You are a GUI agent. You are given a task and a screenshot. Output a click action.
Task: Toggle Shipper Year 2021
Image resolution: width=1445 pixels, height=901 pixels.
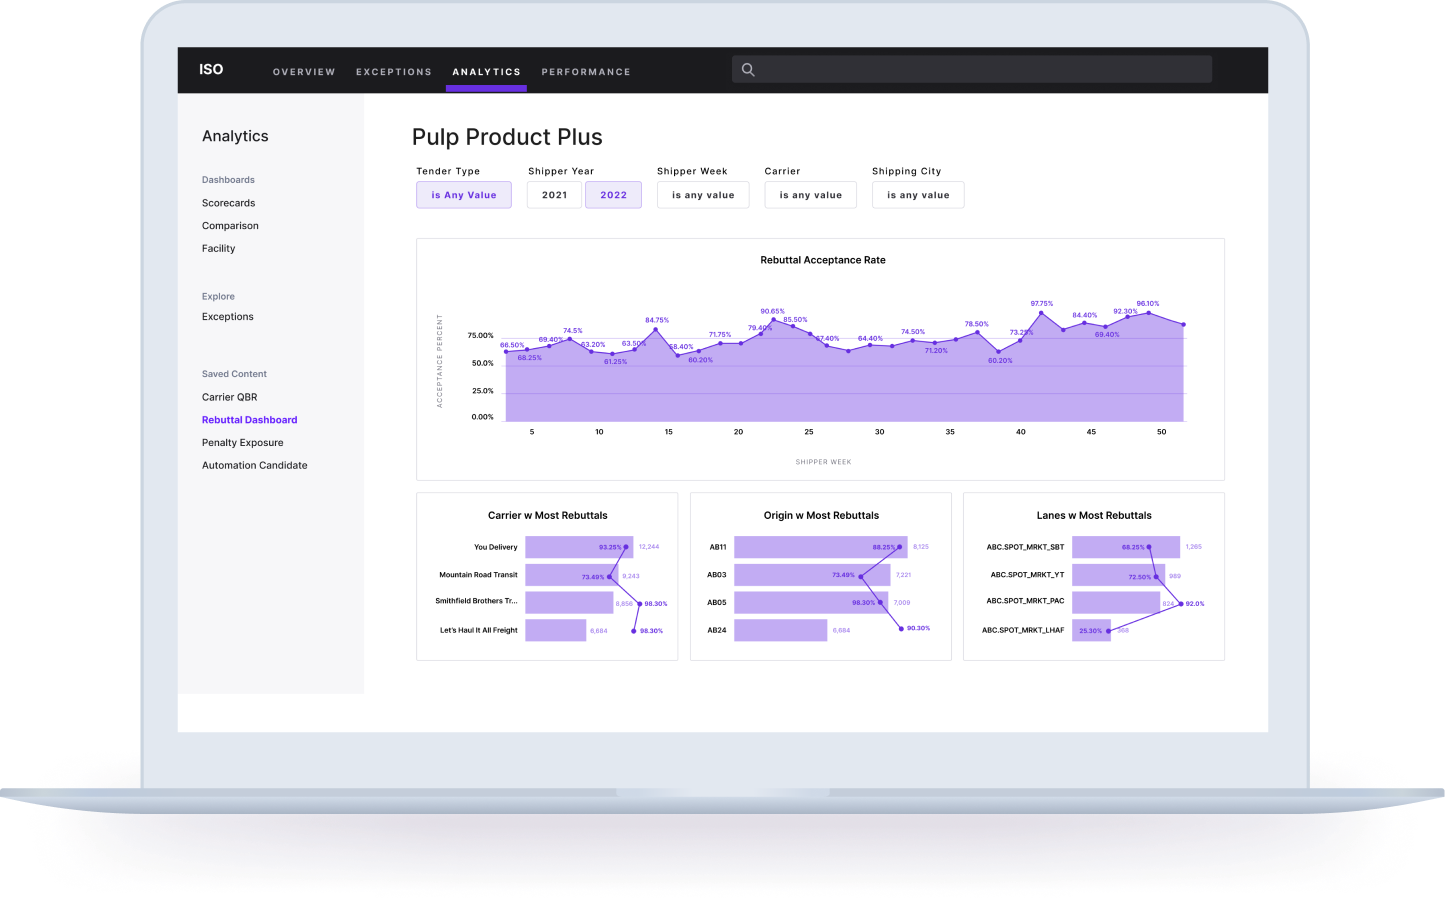tap(554, 195)
